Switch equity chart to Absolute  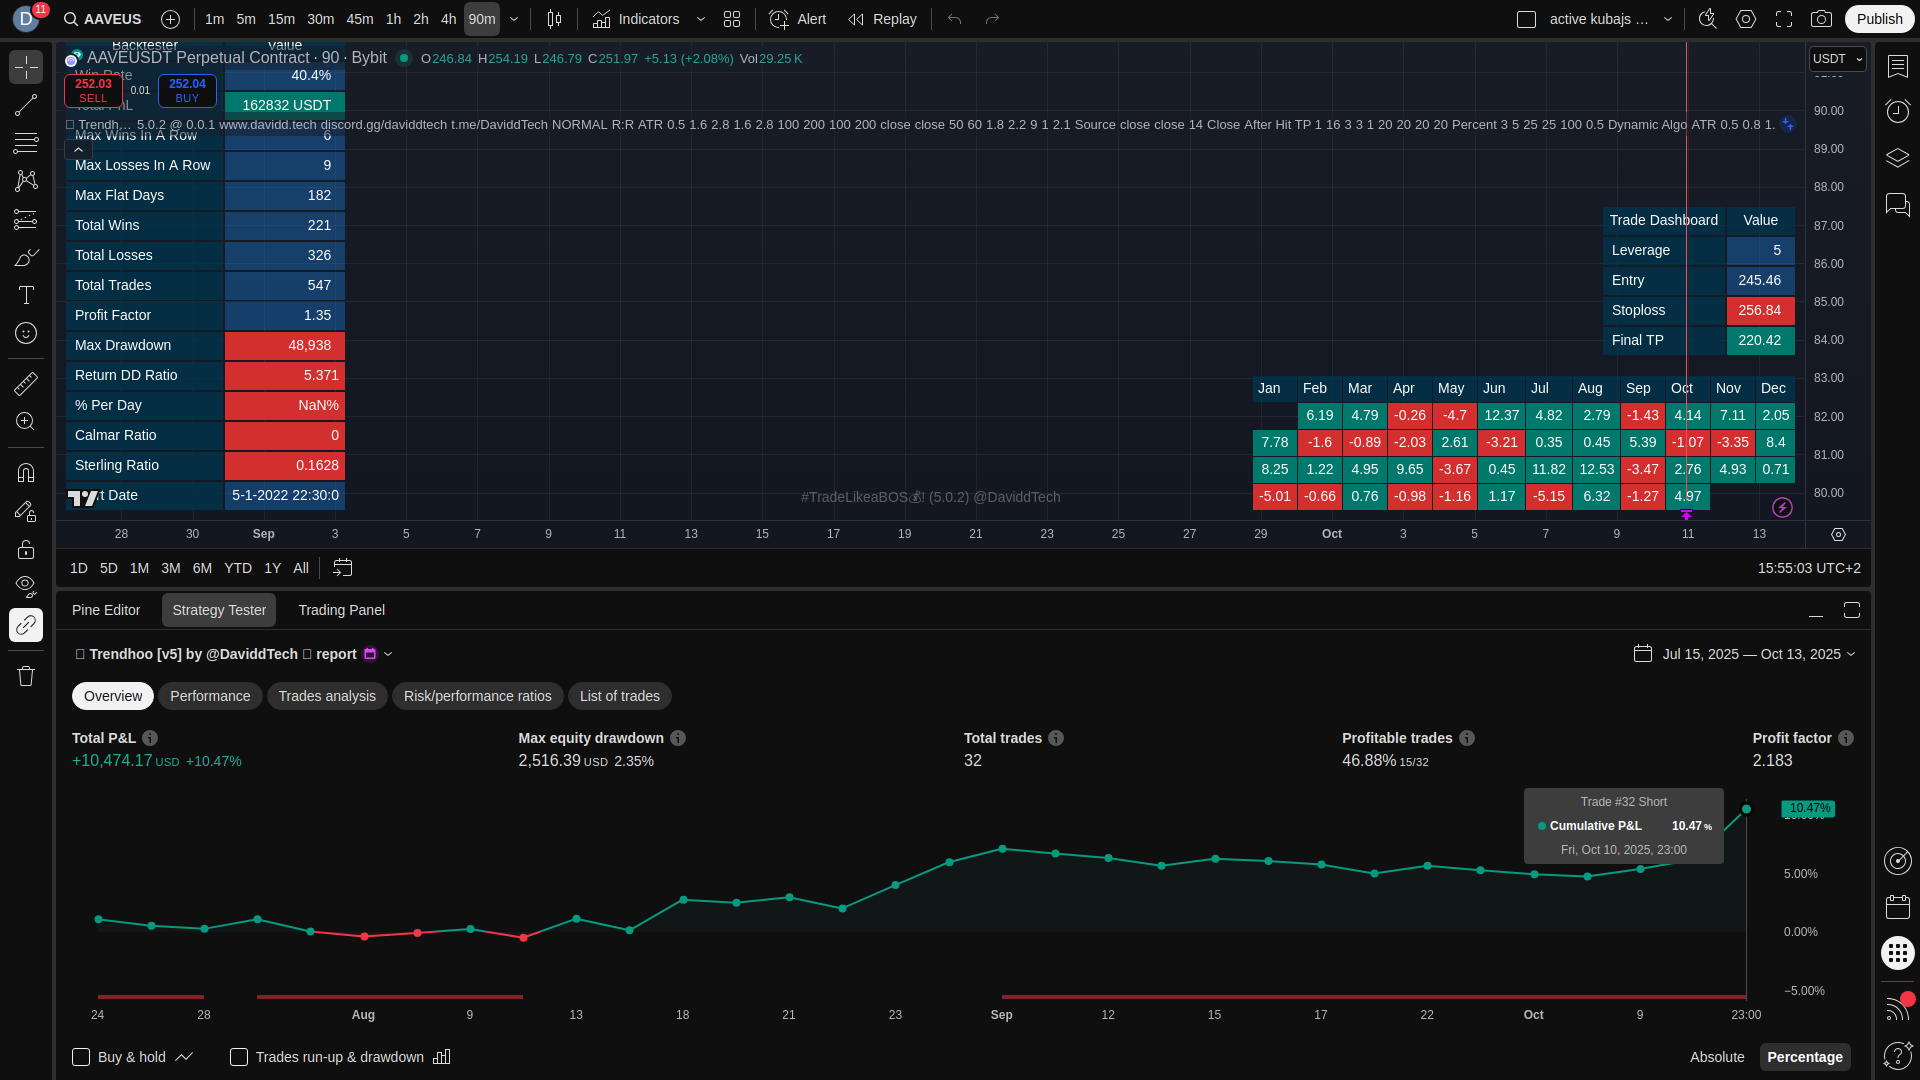1717,1057
